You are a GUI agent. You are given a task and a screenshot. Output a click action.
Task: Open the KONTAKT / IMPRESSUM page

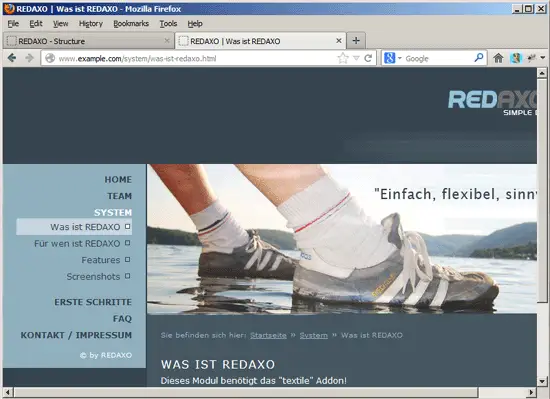[76, 335]
